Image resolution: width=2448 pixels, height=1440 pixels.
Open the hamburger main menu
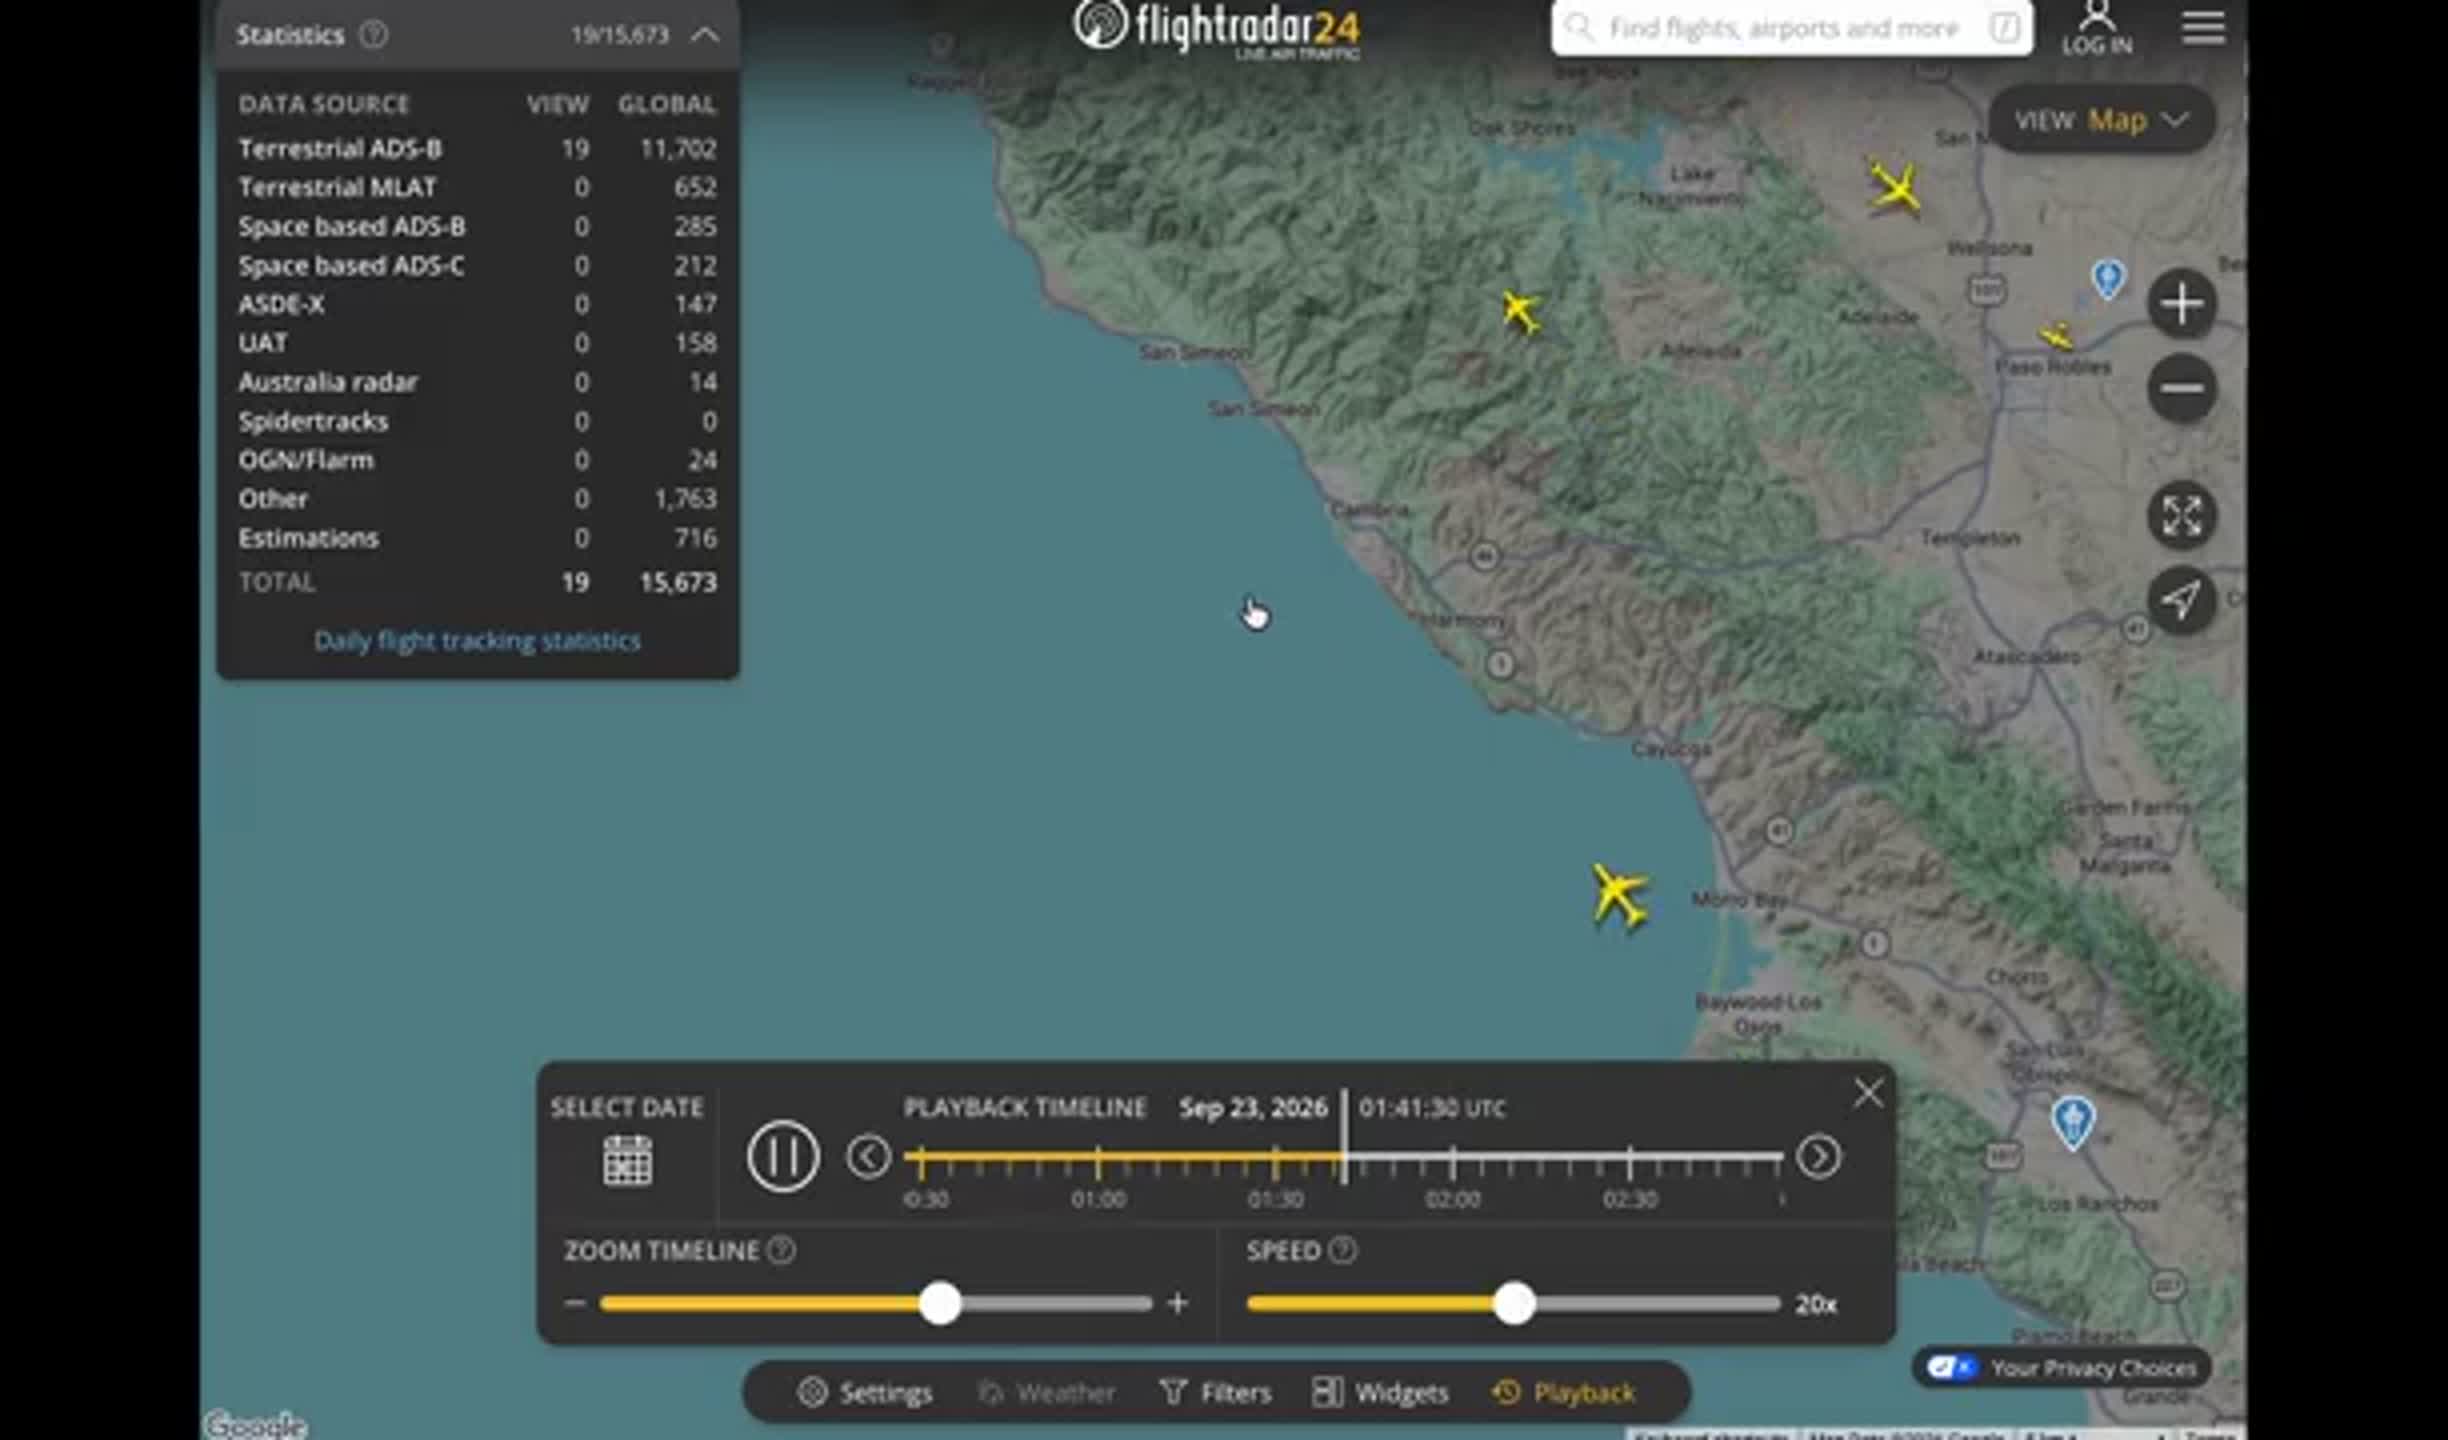pos(2203,28)
